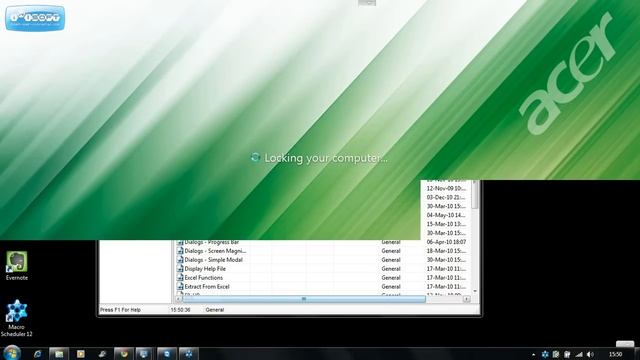Click 'Press F1 For Help' in status bar
The height and width of the screenshot is (360, 640).
[120, 310]
